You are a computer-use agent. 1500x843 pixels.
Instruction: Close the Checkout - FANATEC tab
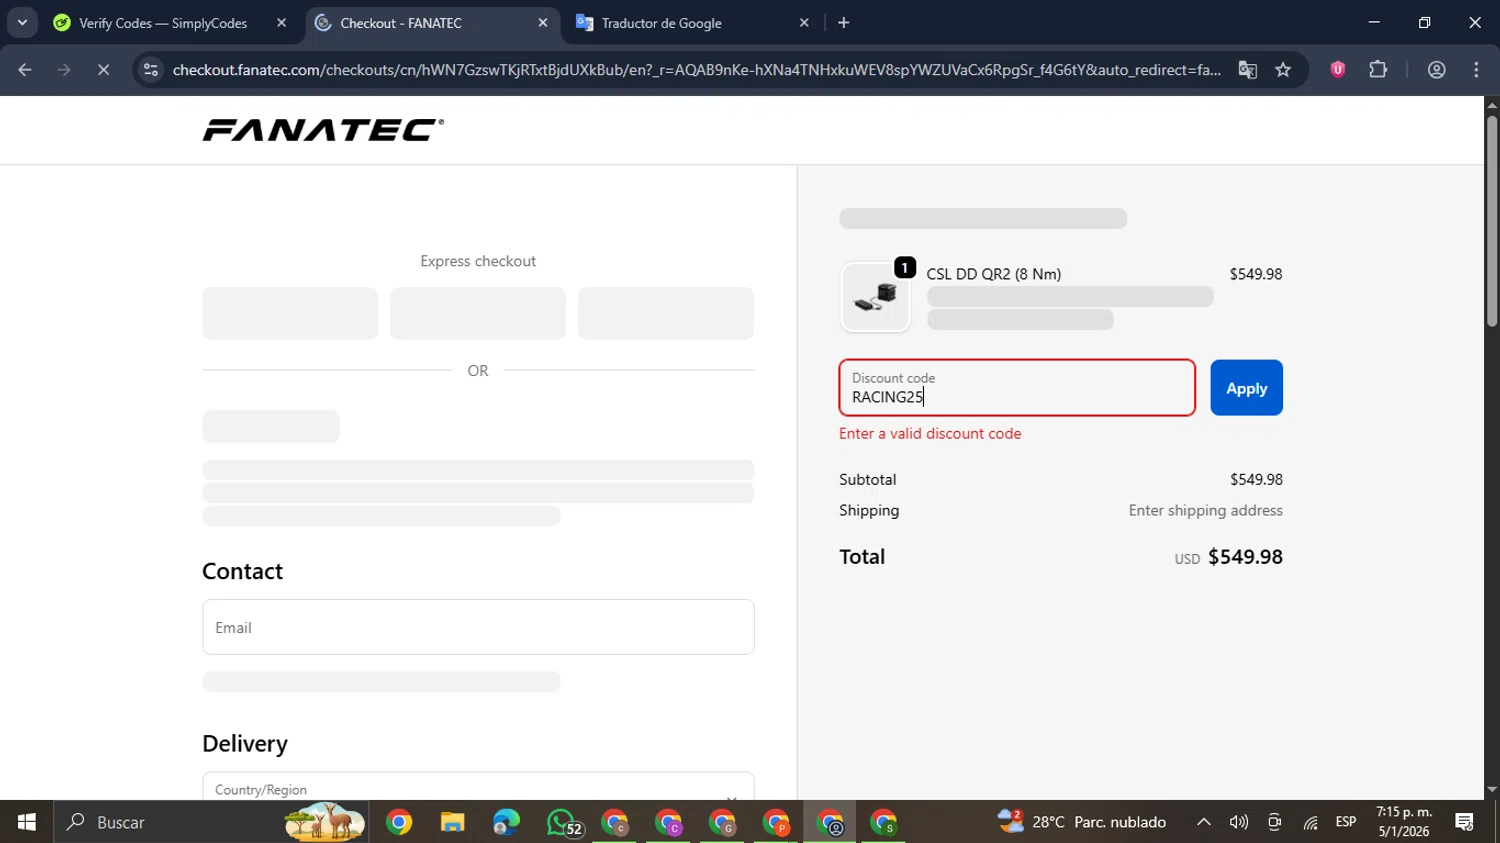pos(543,23)
